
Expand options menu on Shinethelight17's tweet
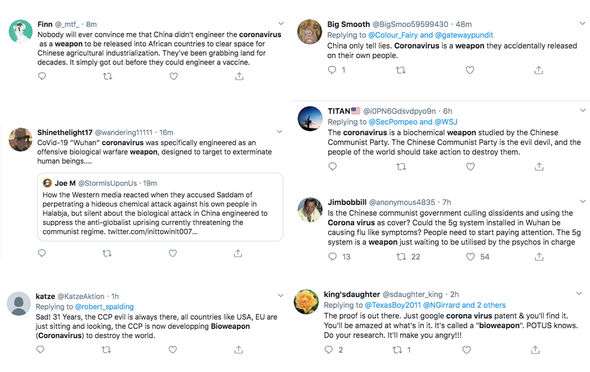click(279, 132)
